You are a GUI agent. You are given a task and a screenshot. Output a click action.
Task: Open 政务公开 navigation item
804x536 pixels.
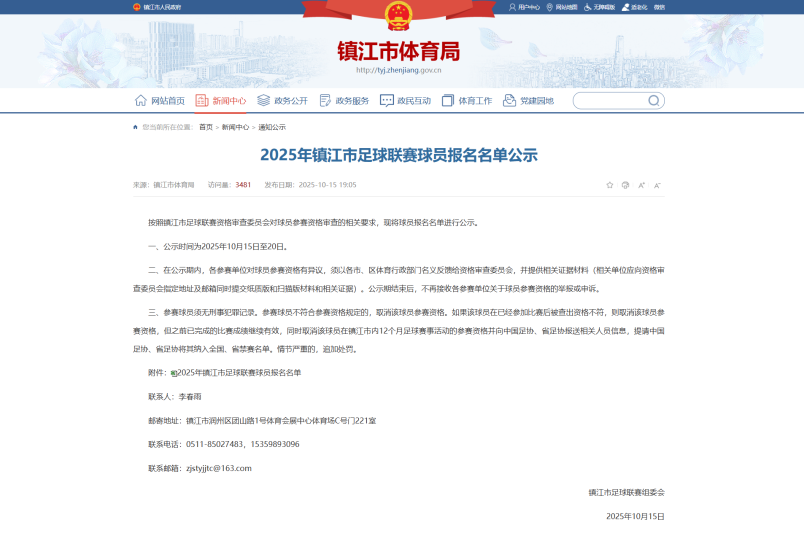click(x=283, y=101)
